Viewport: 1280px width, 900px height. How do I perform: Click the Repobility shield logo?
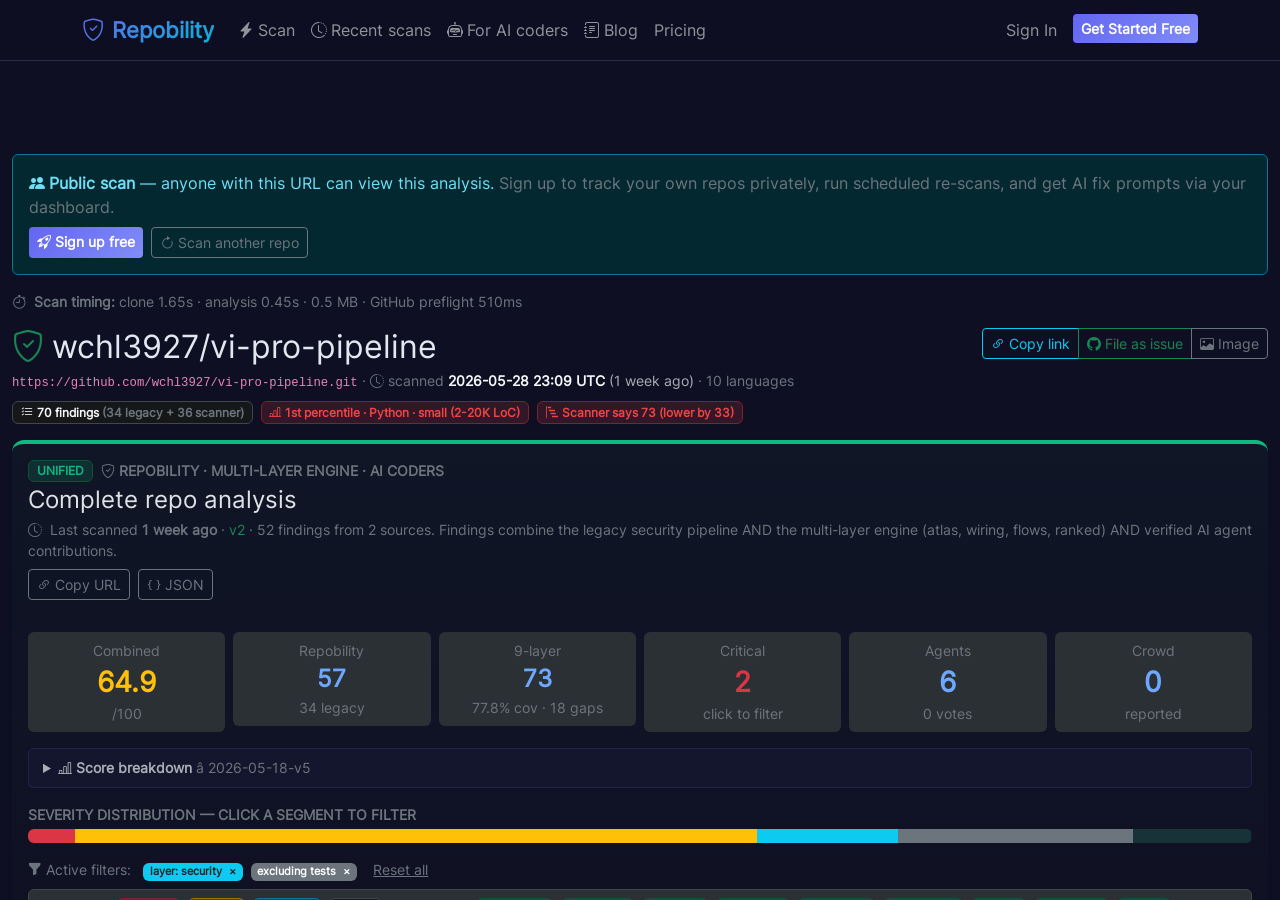coord(93,30)
